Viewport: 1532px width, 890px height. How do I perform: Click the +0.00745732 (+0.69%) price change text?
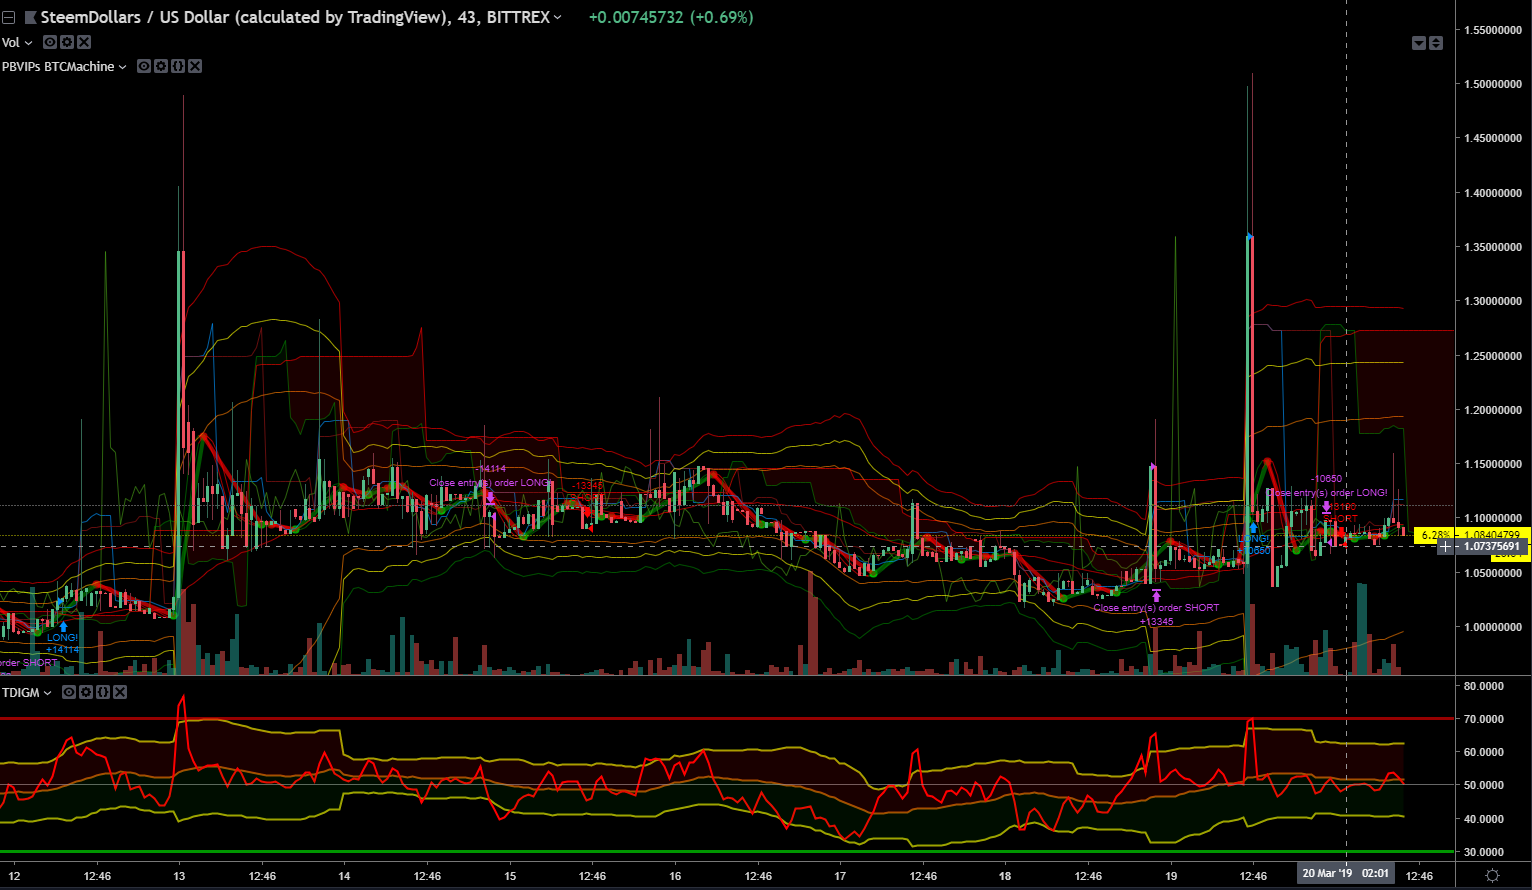coord(671,18)
